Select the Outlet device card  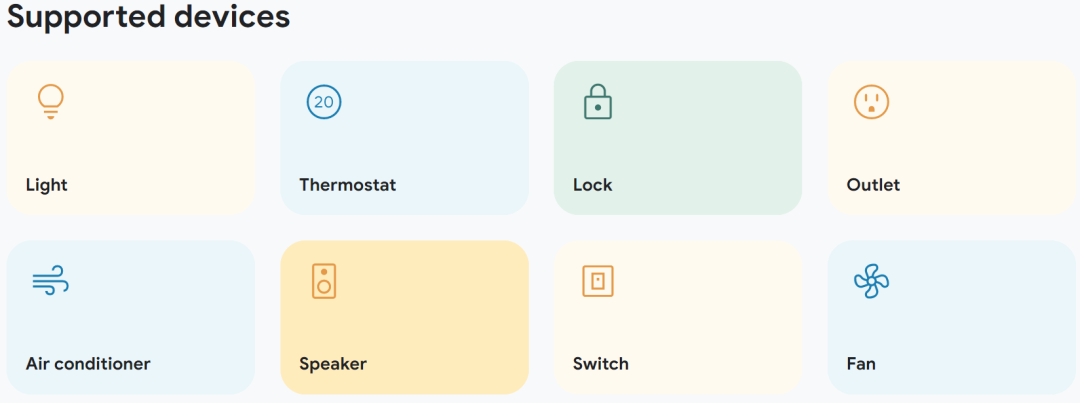tap(951, 138)
